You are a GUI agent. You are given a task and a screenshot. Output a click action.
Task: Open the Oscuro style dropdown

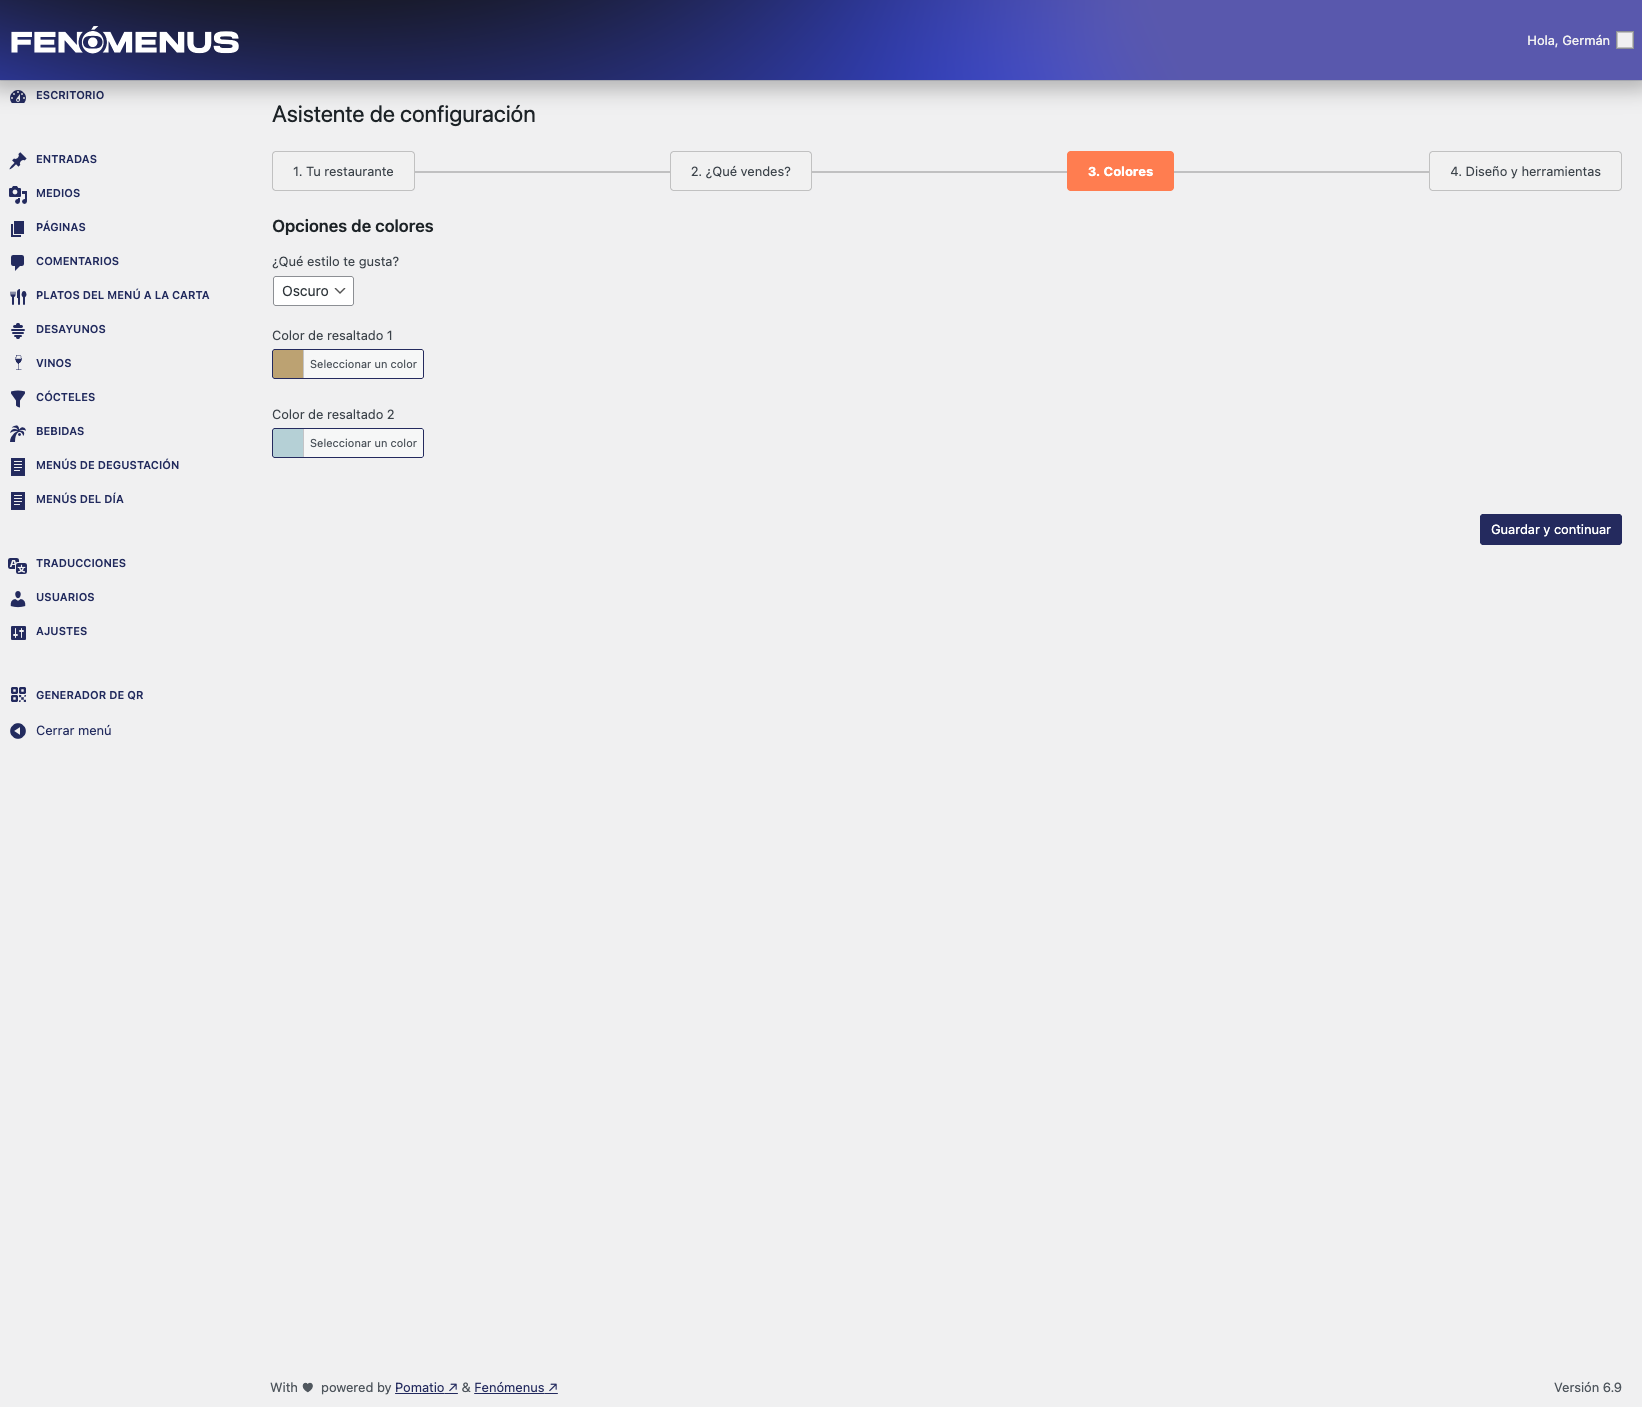313,291
